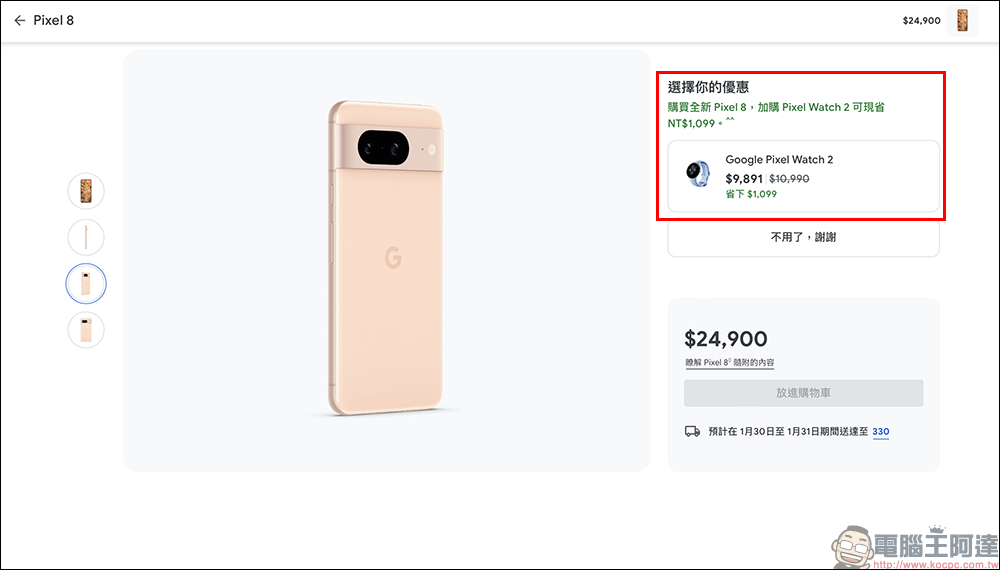The width and height of the screenshot is (1000, 570).
Task: Select the patterned front-screen thumbnail
Action: 86,190
